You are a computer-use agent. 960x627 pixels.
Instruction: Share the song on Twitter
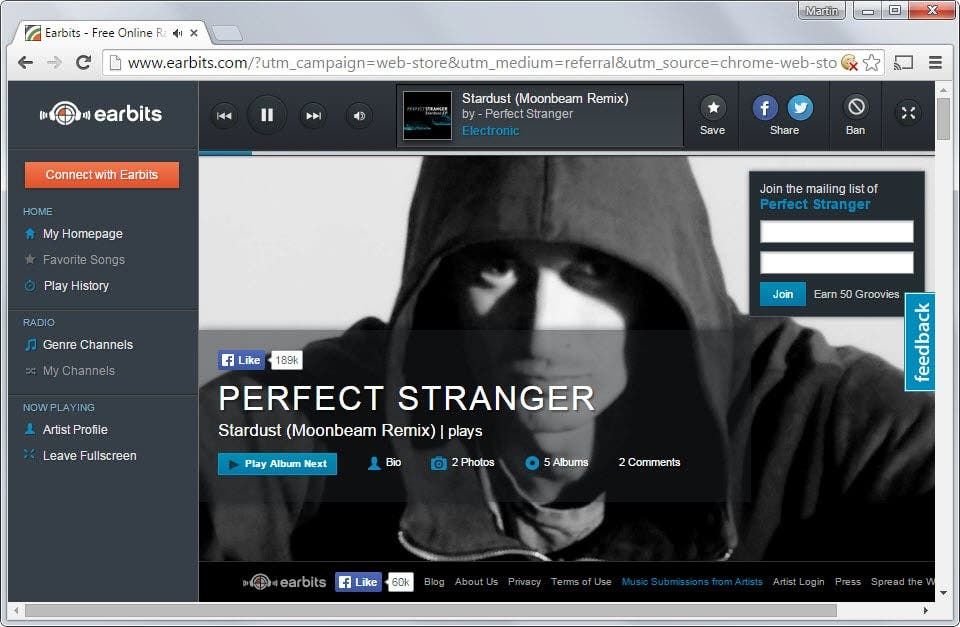tap(800, 108)
